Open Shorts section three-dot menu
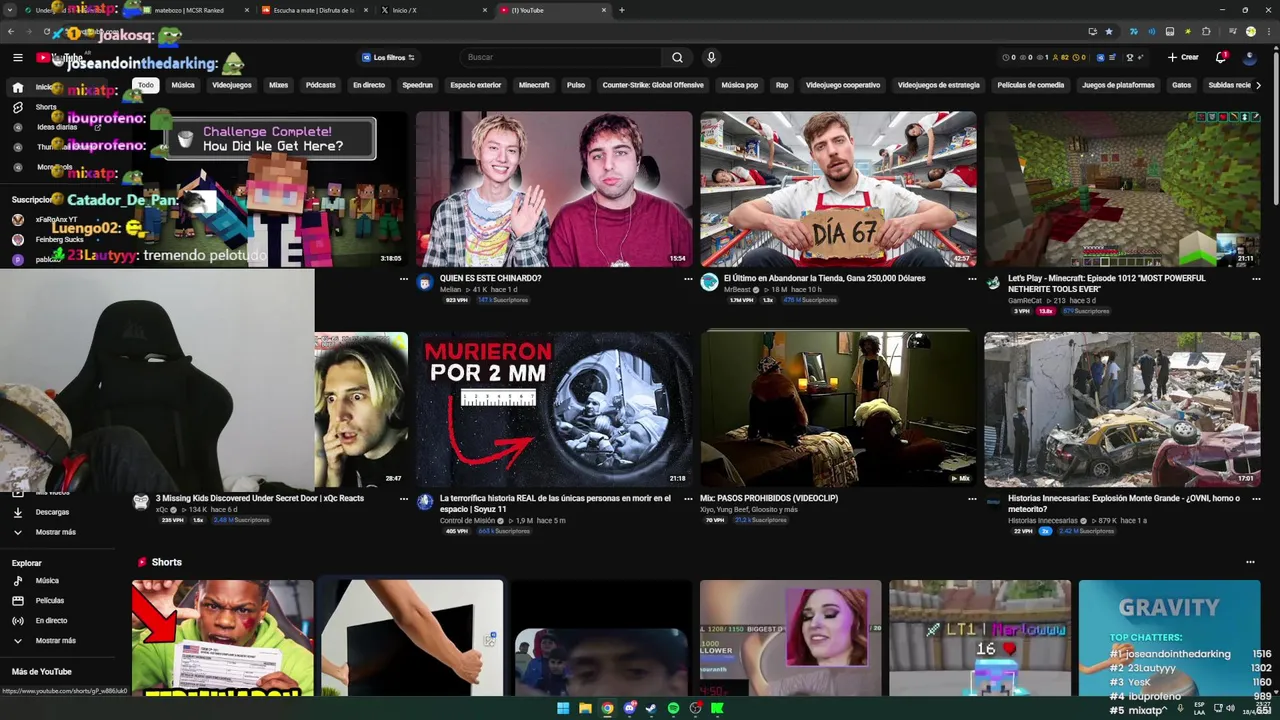Screen dimensions: 1280x720 (x=1250, y=562)
